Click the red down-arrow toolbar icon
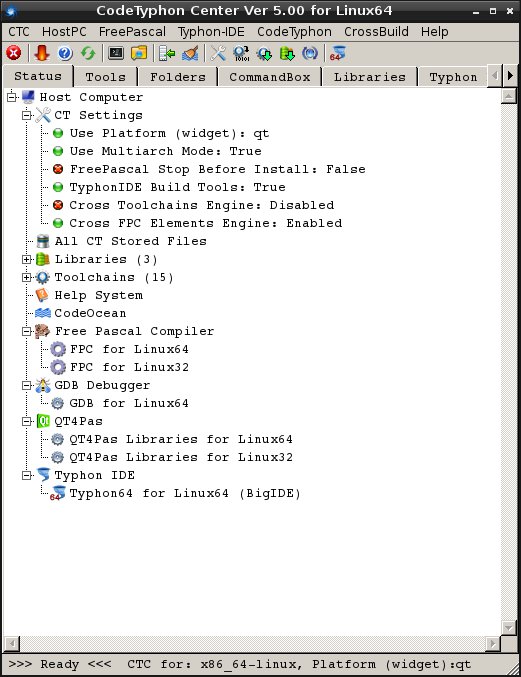This screenshot has width=521, height=677. (42, 54)
